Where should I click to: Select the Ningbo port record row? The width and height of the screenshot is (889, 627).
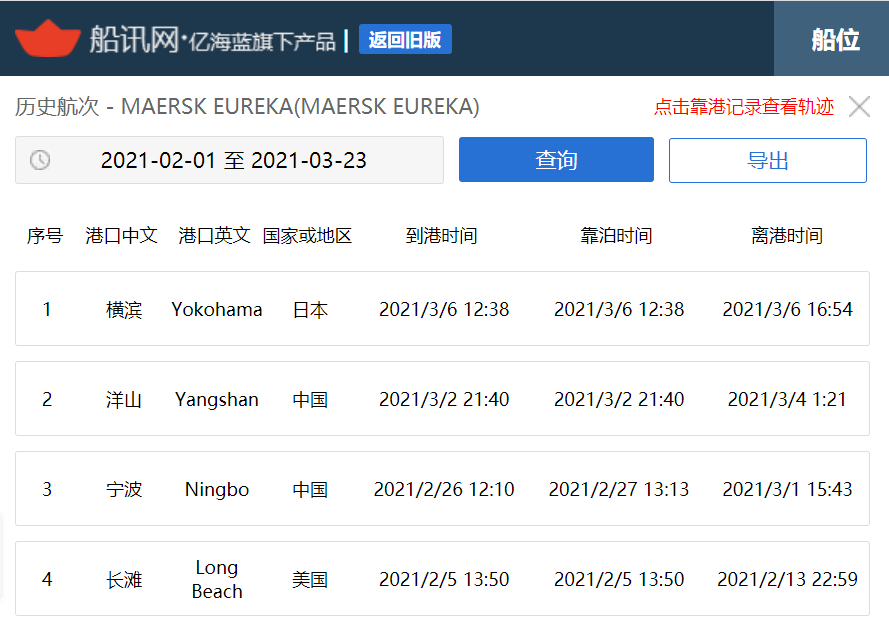(442, 489)
